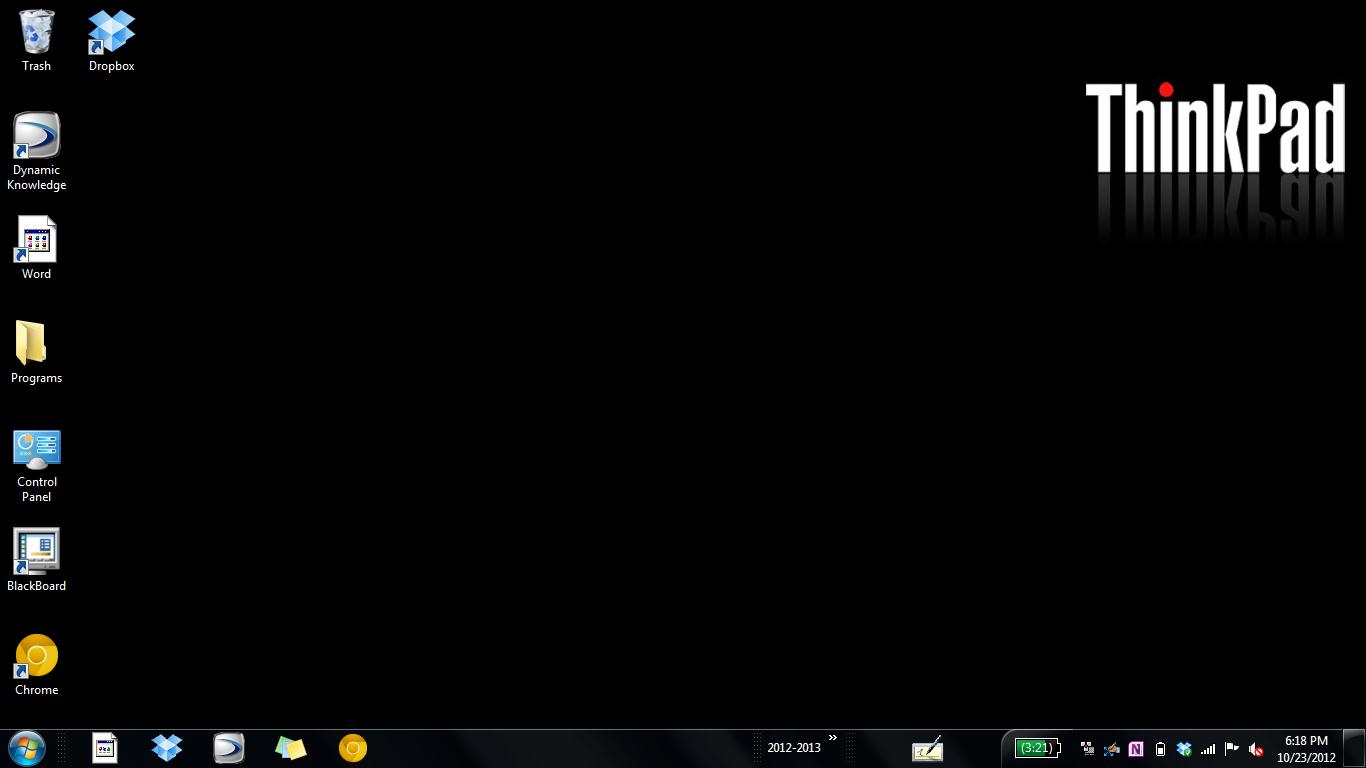Screen dimensions: 1366x768
Task: Open the Tablet PC Input Panel icon
Action: pyautogui.click(x=927, y=749)
